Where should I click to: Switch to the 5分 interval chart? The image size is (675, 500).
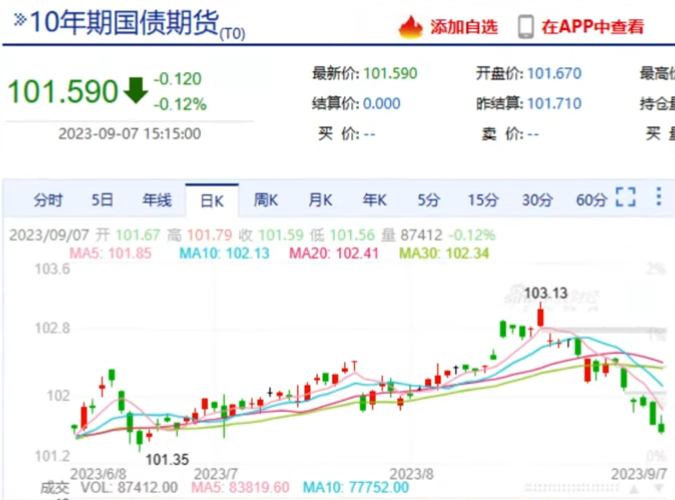428,199
